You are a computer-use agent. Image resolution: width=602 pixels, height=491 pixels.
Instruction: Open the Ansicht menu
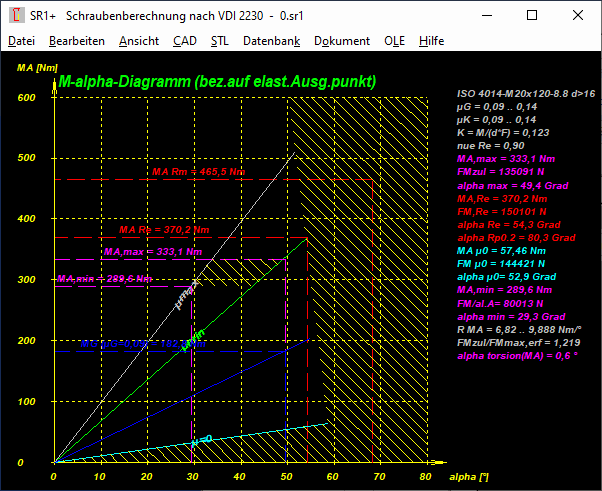[x=138, y=41]
